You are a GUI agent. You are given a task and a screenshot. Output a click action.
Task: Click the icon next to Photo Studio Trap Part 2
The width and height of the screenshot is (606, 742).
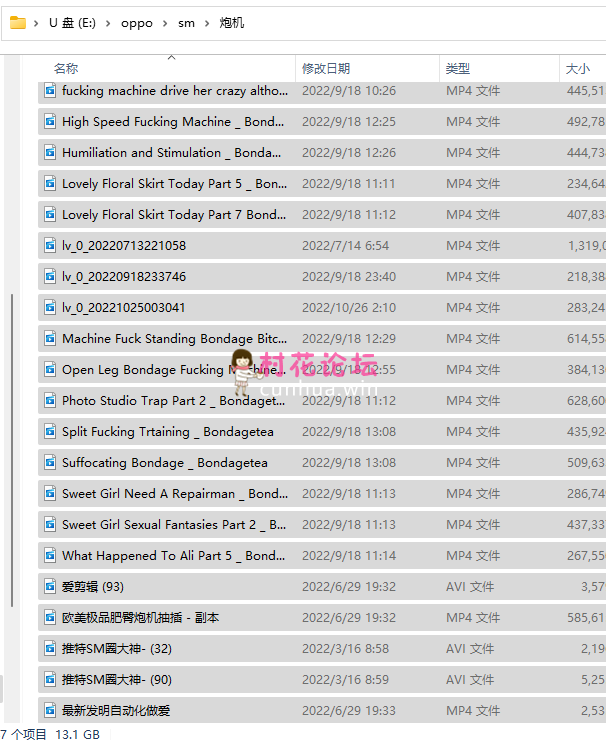(49, 400)
